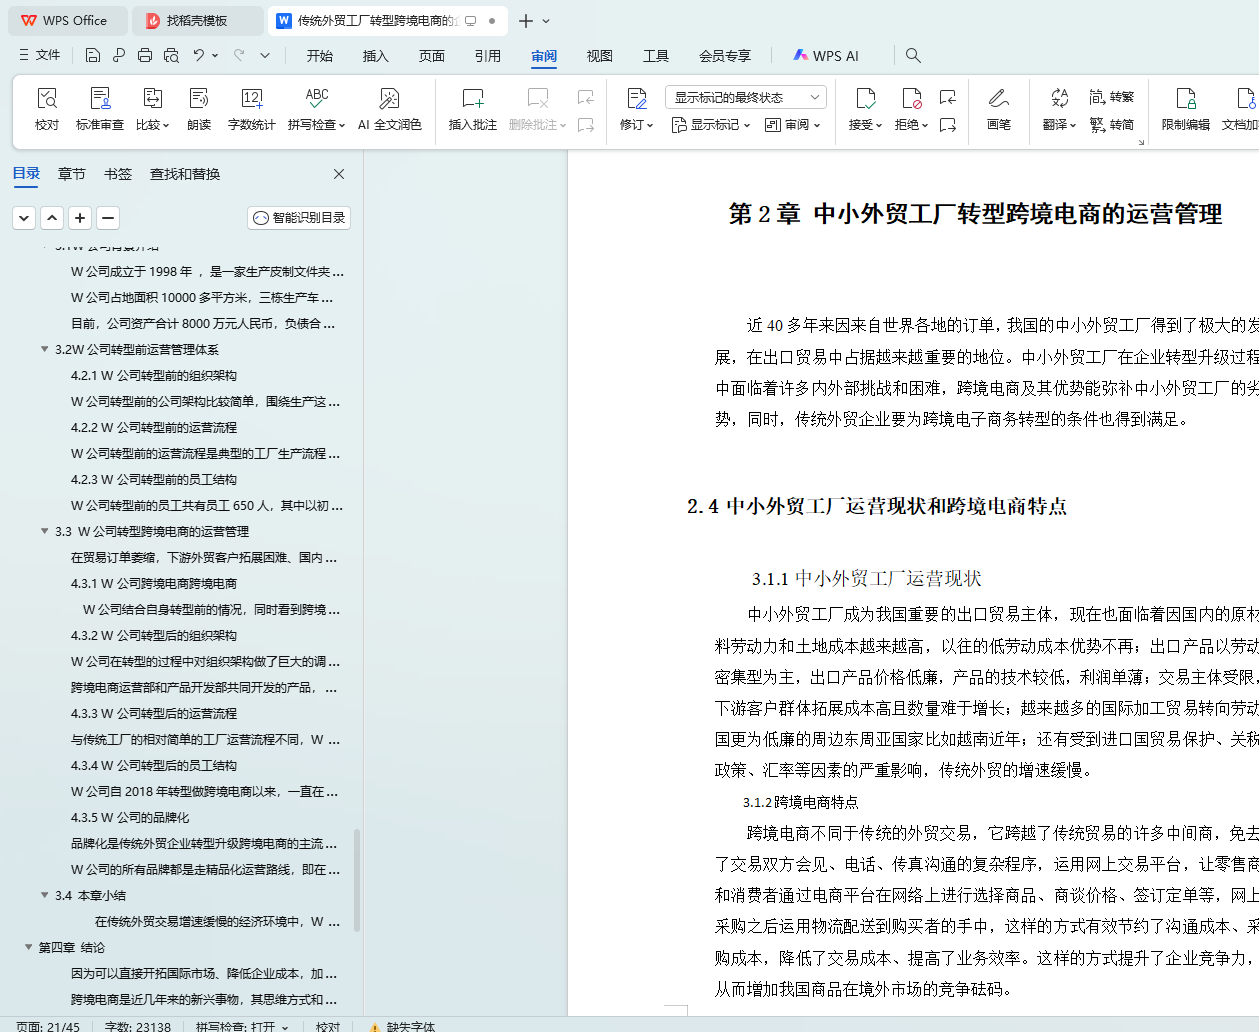1259x1032 pixels.
Task: Toggle spell check status in status bar
Action: pos(242,1026)
